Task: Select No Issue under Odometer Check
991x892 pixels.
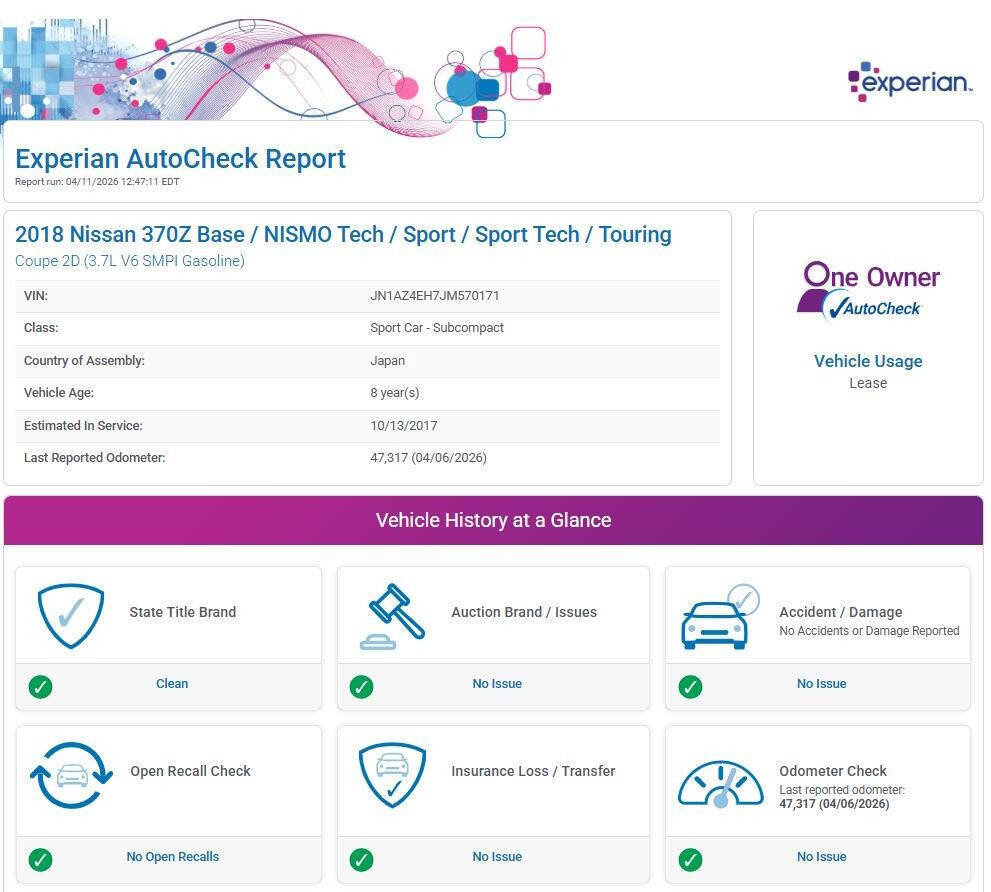Action: click(x=821, y=857)
